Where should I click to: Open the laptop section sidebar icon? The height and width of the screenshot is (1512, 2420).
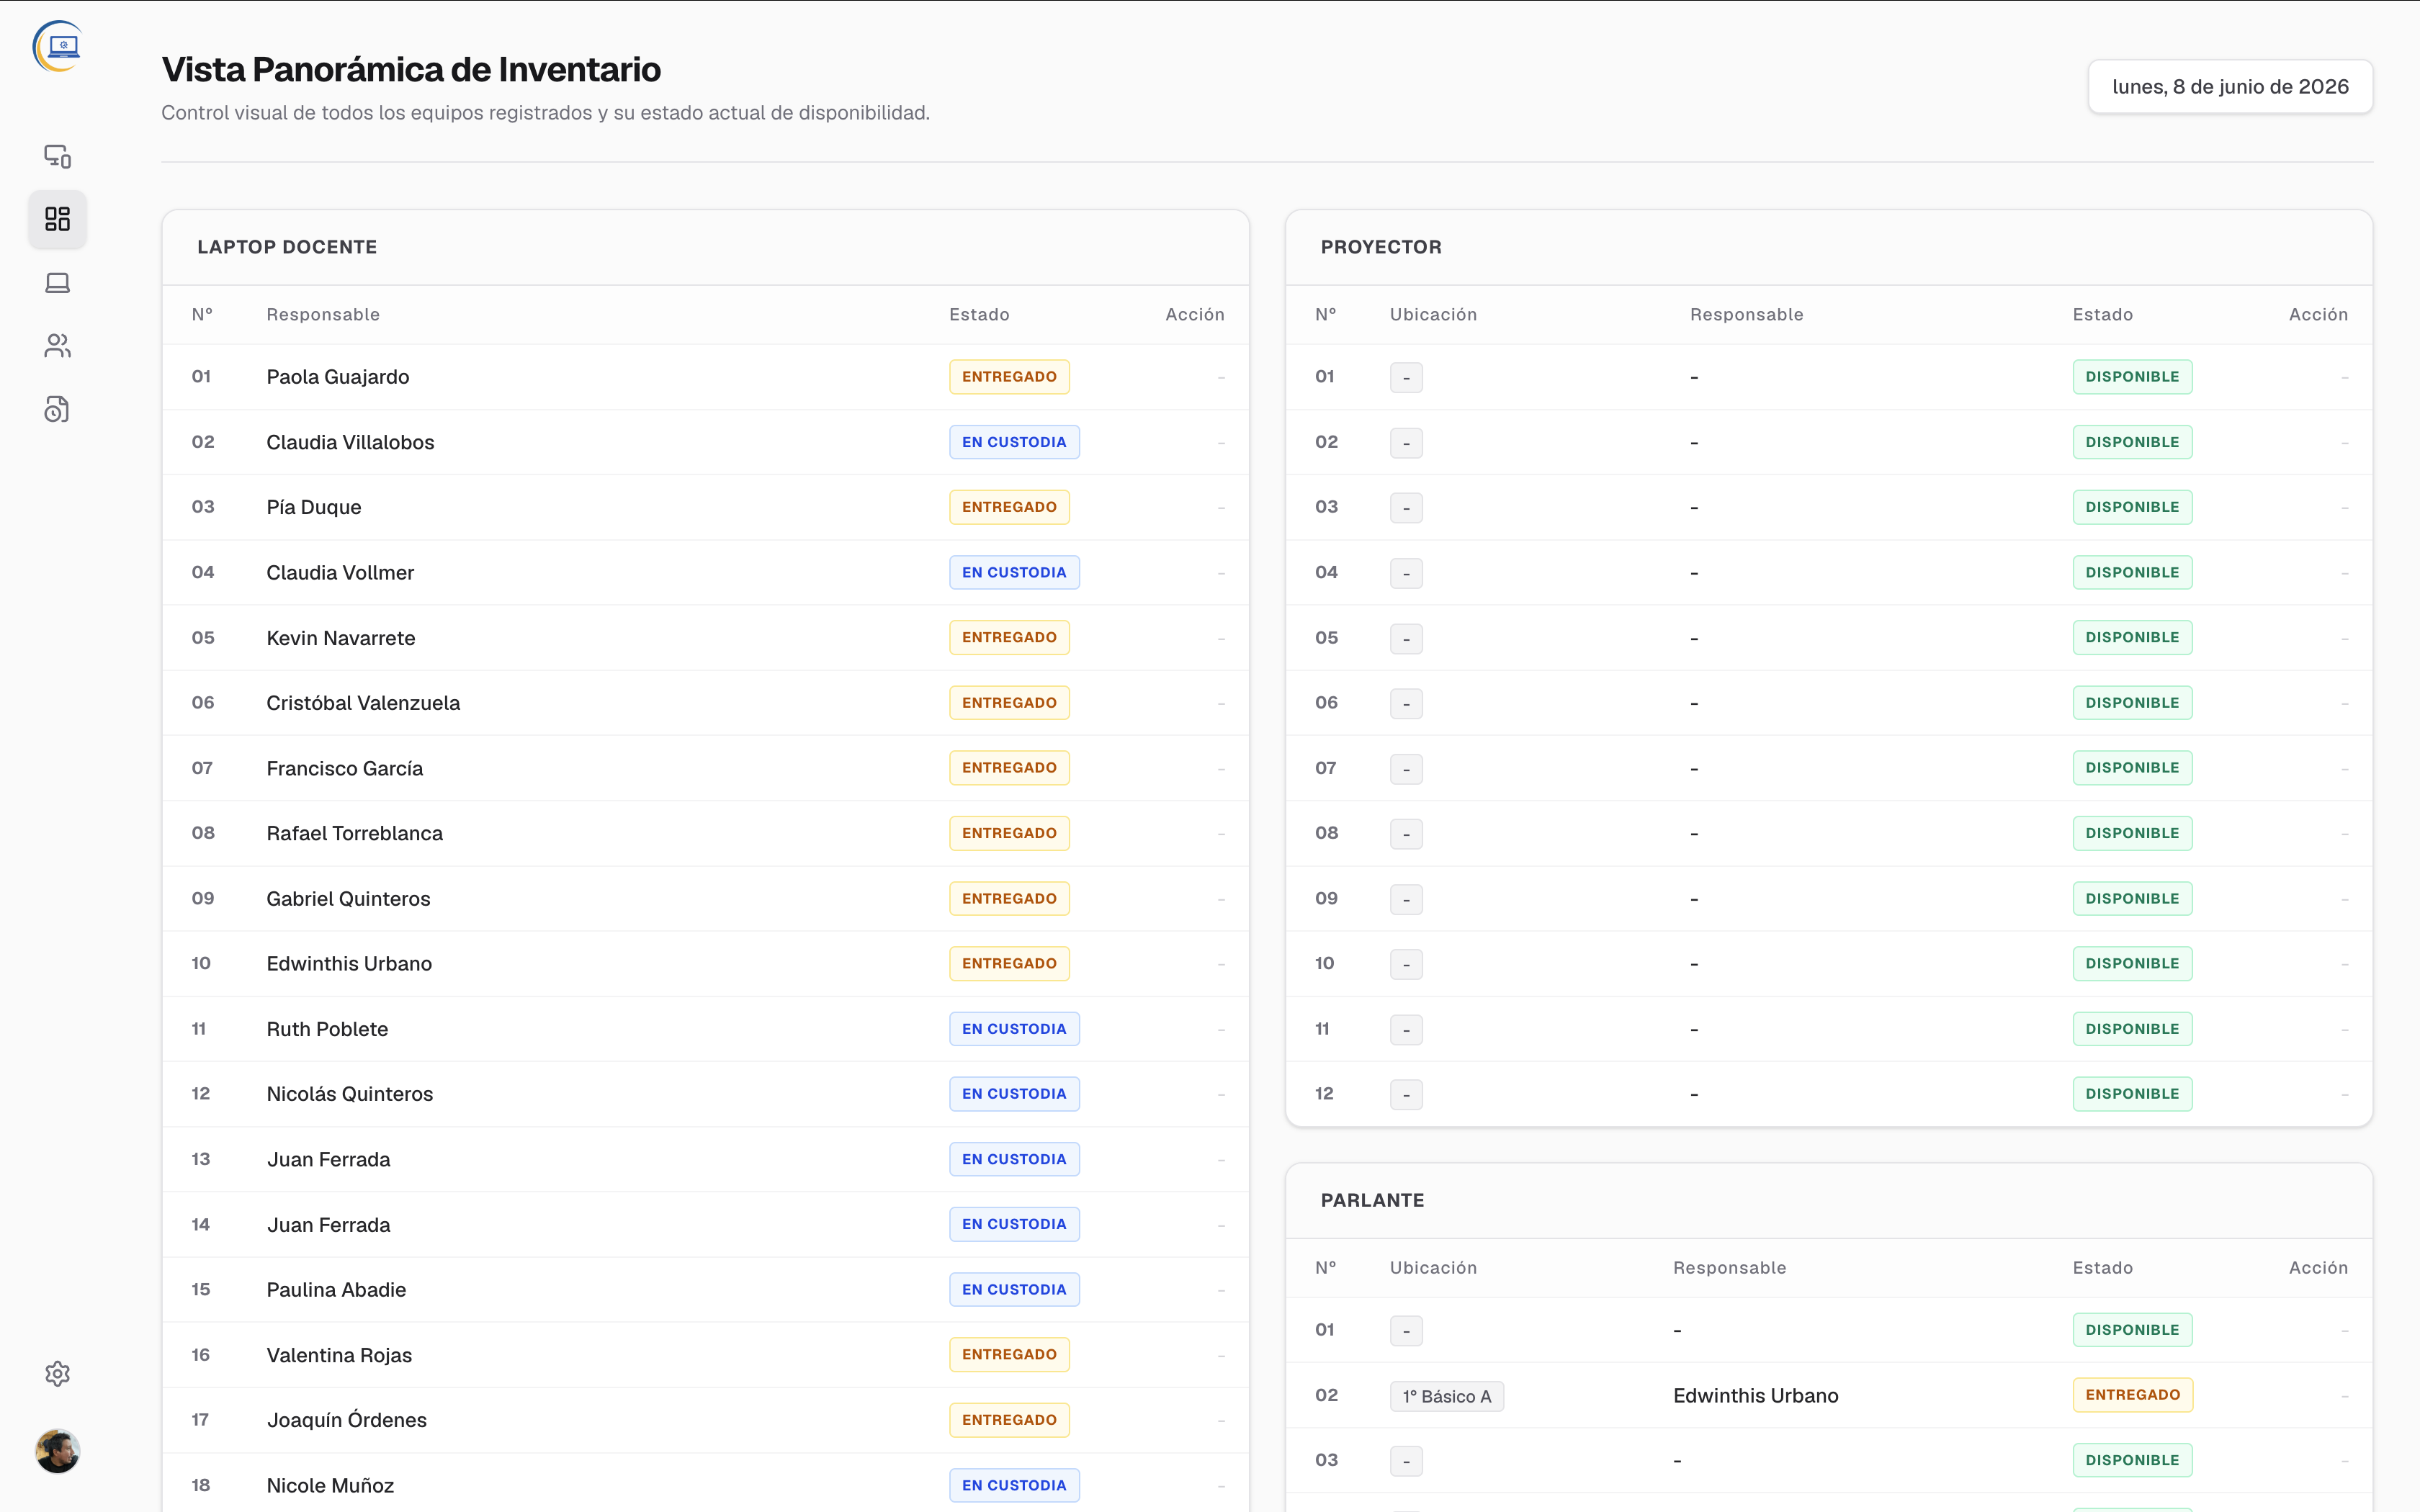pos(57,283)
